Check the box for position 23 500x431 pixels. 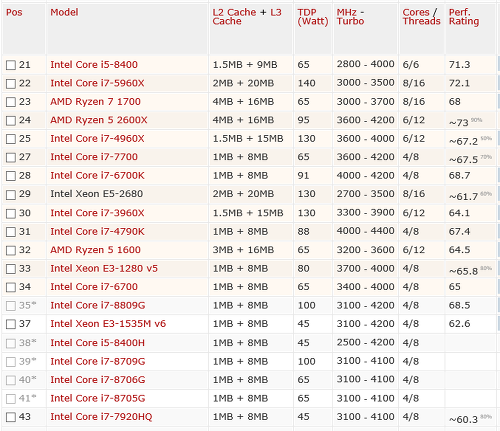point(11,102)
